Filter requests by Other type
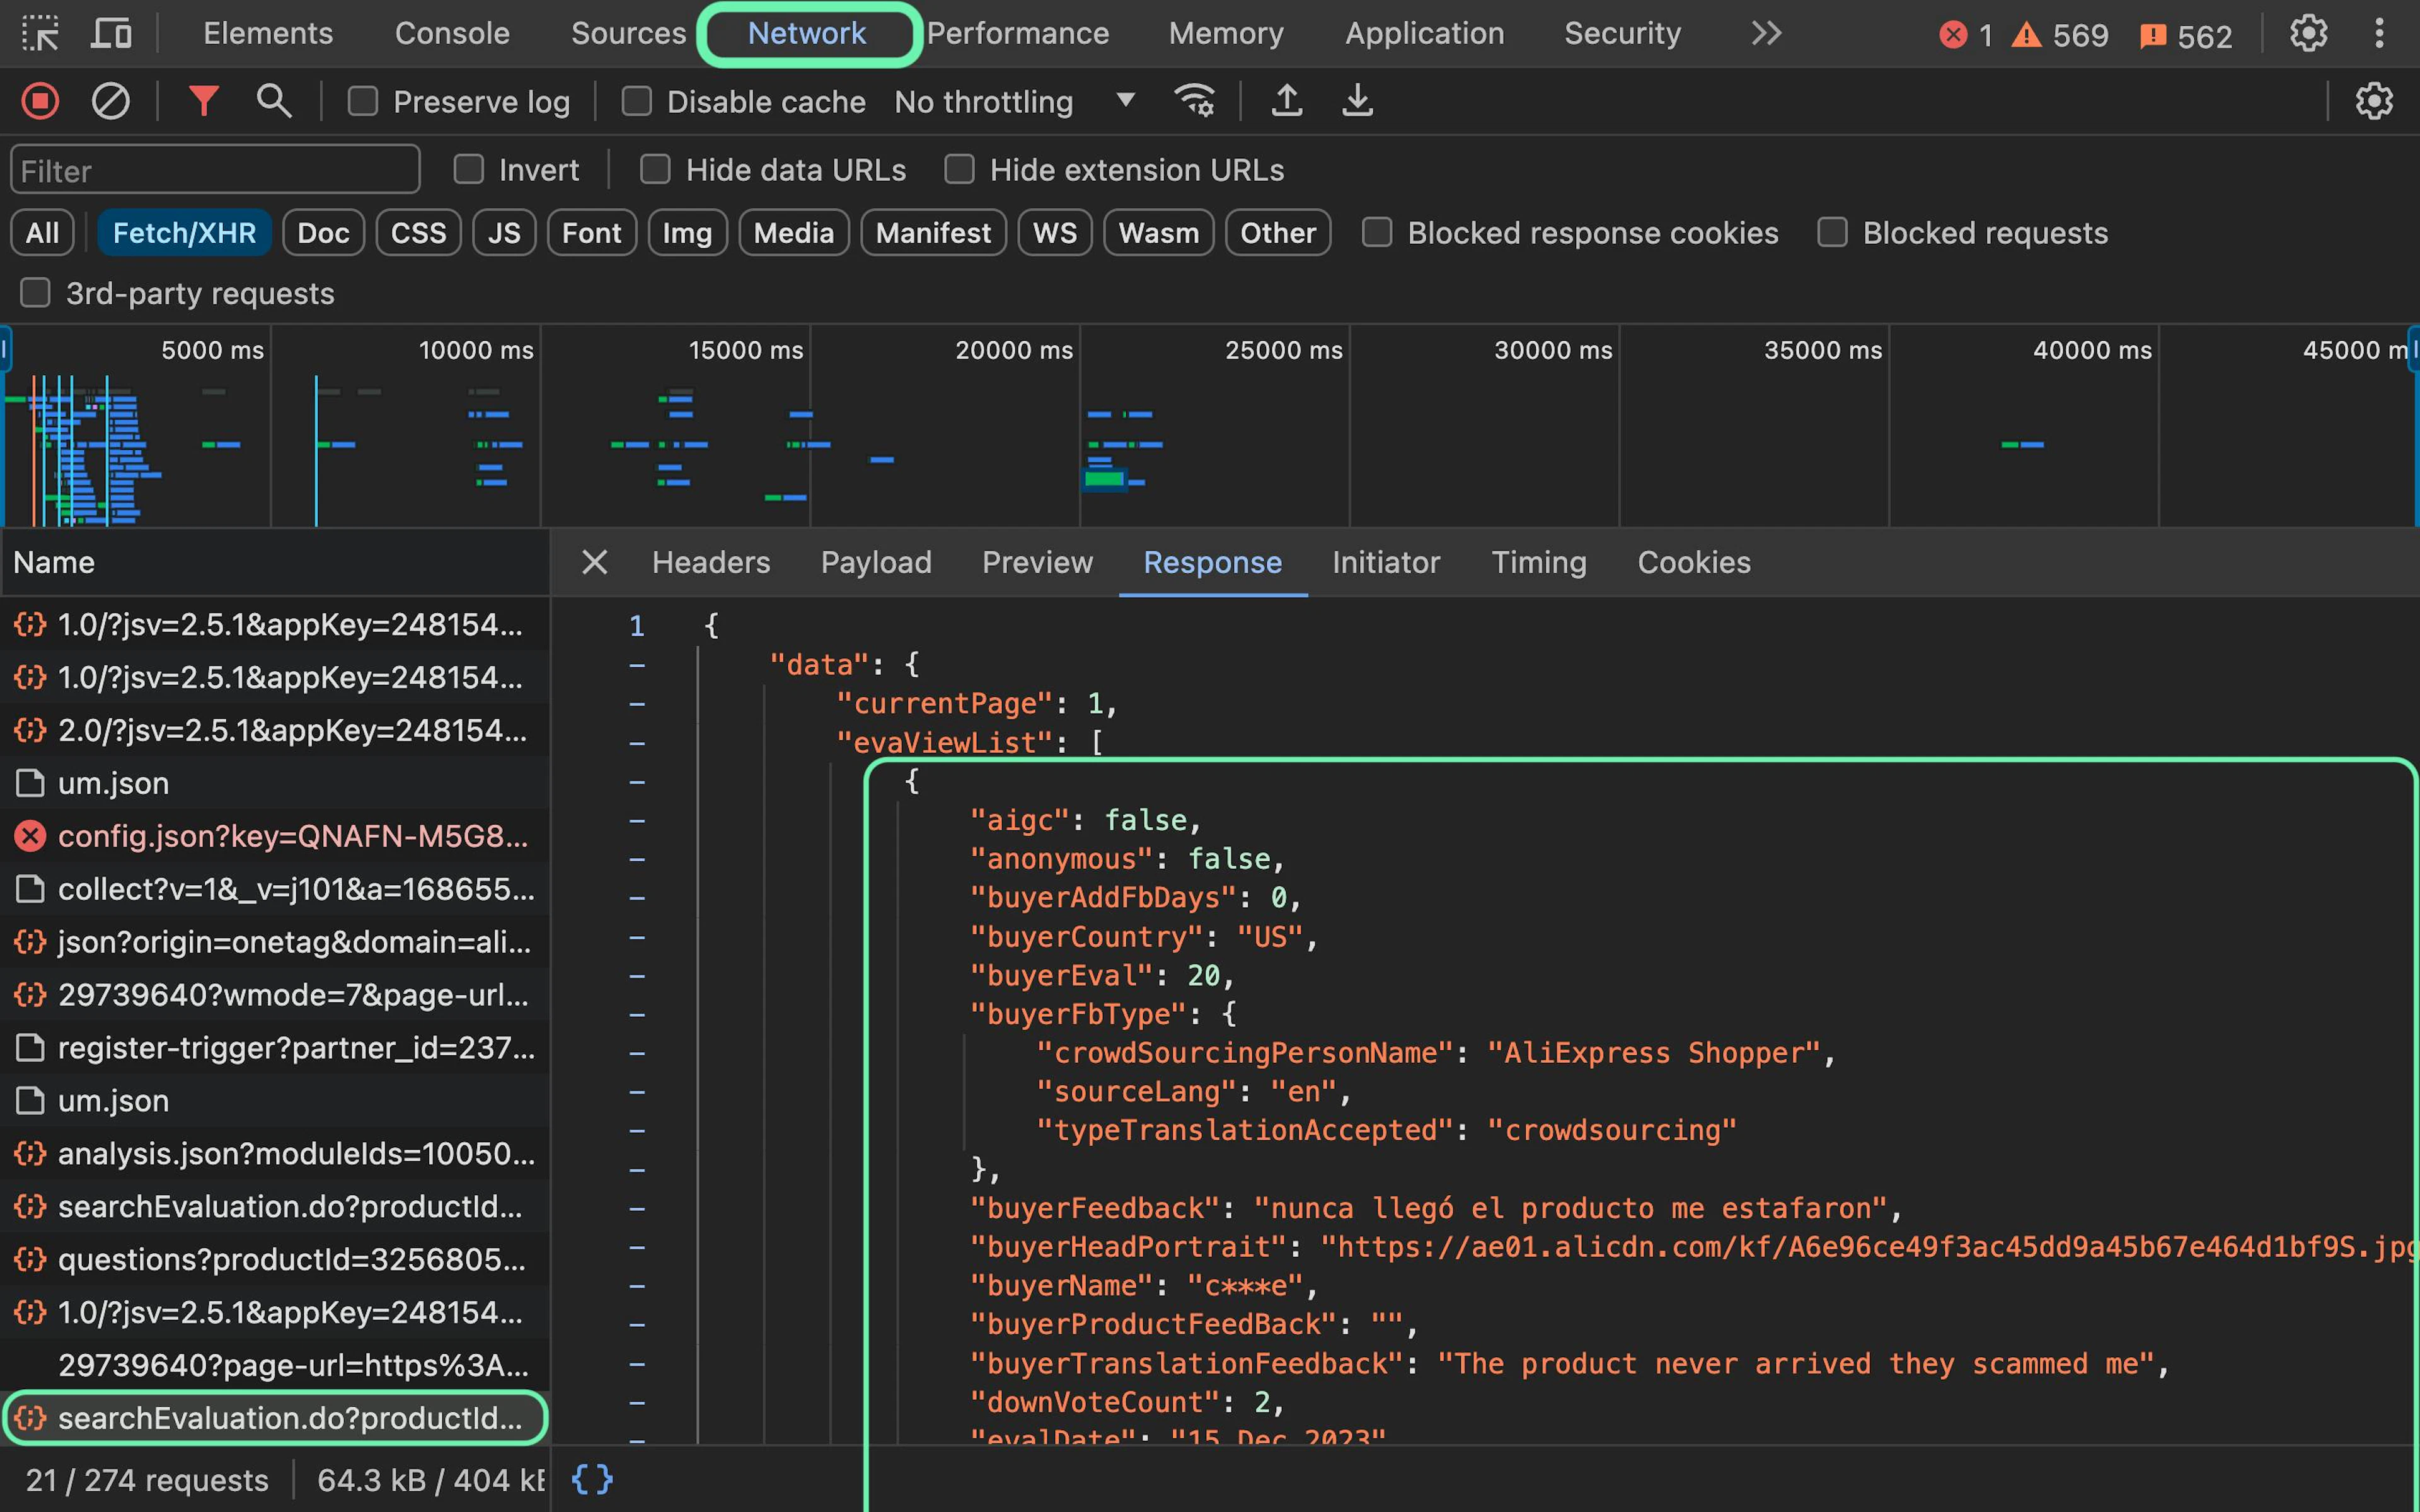Viewport: 2420px width, 1512px height. pos(1278,233)
